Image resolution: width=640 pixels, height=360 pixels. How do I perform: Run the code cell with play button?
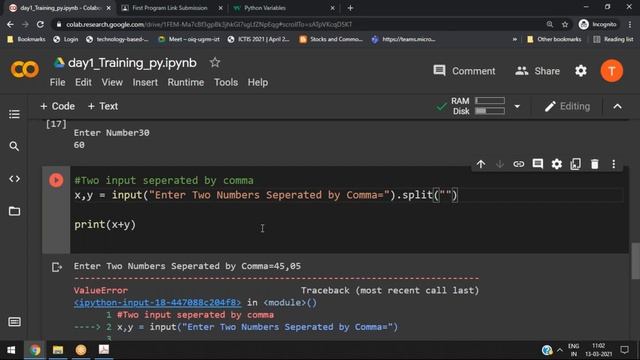(x=56, y=180)
